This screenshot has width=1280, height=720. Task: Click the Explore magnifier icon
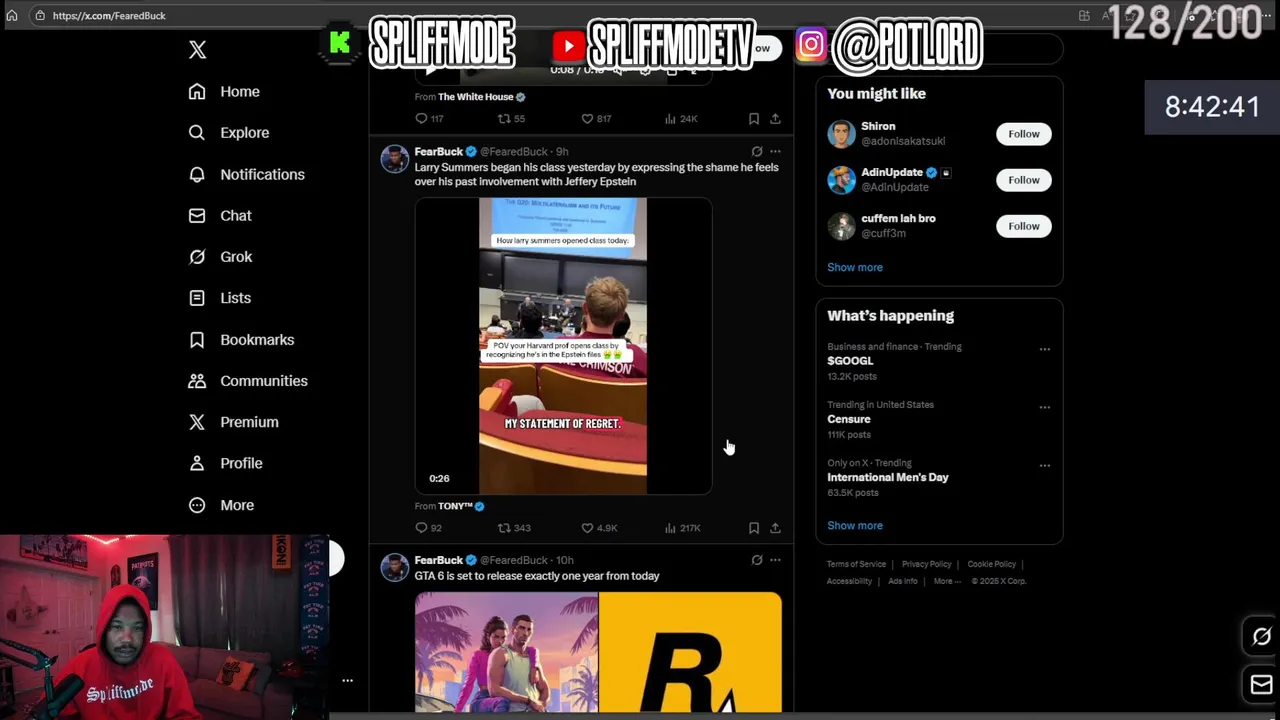click(197, 132)
